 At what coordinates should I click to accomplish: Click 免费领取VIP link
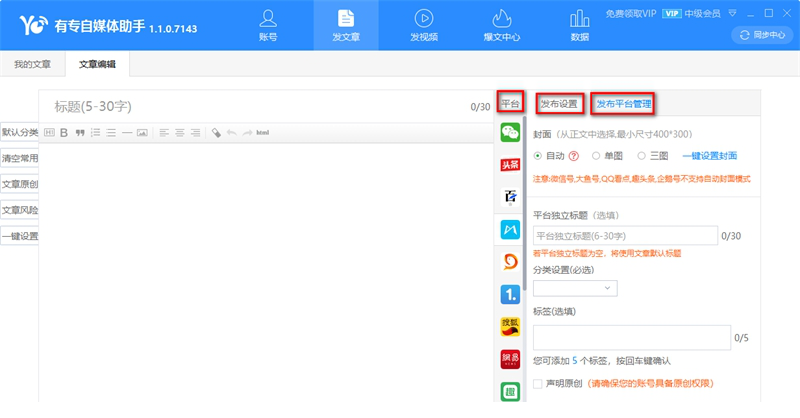(631, 14)
